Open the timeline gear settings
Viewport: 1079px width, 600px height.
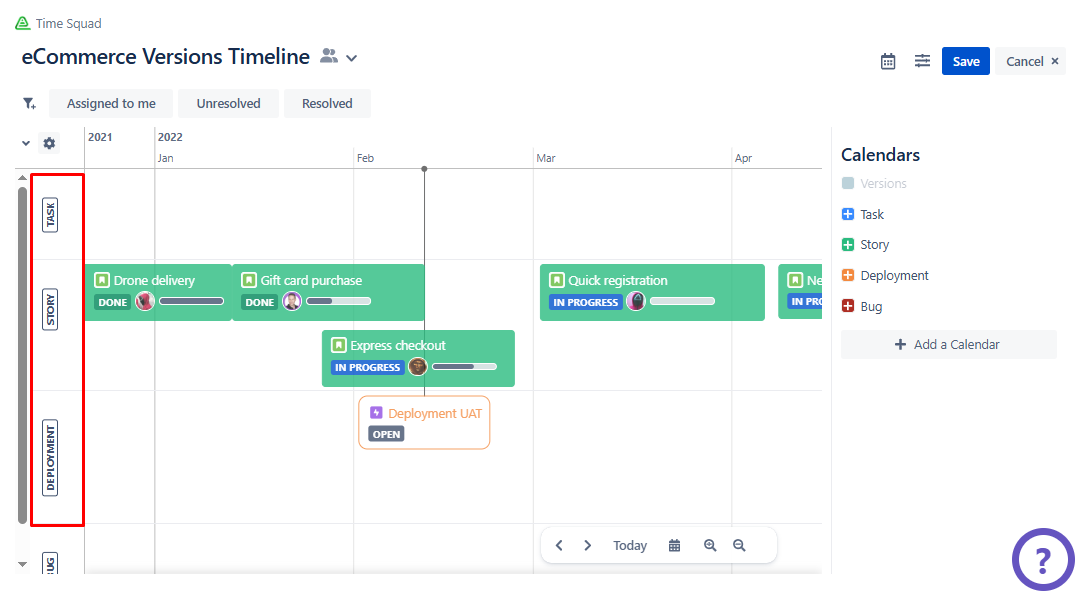coord(49,143)
